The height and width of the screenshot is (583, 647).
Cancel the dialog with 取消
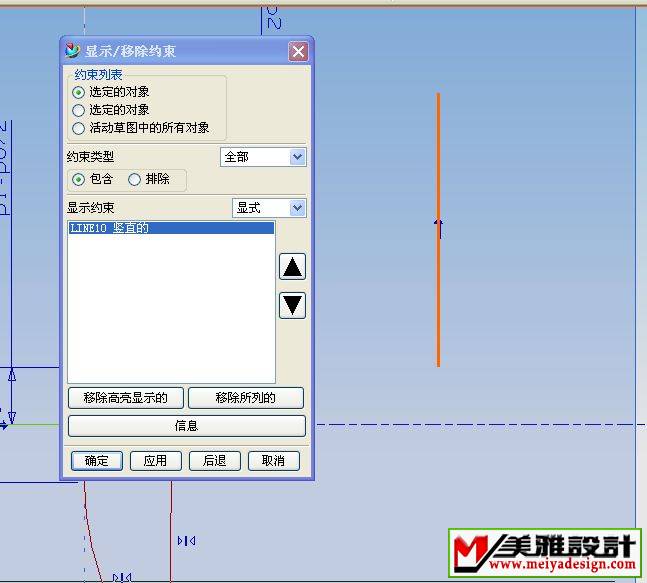pyautogui.click(x=273, y=461)
